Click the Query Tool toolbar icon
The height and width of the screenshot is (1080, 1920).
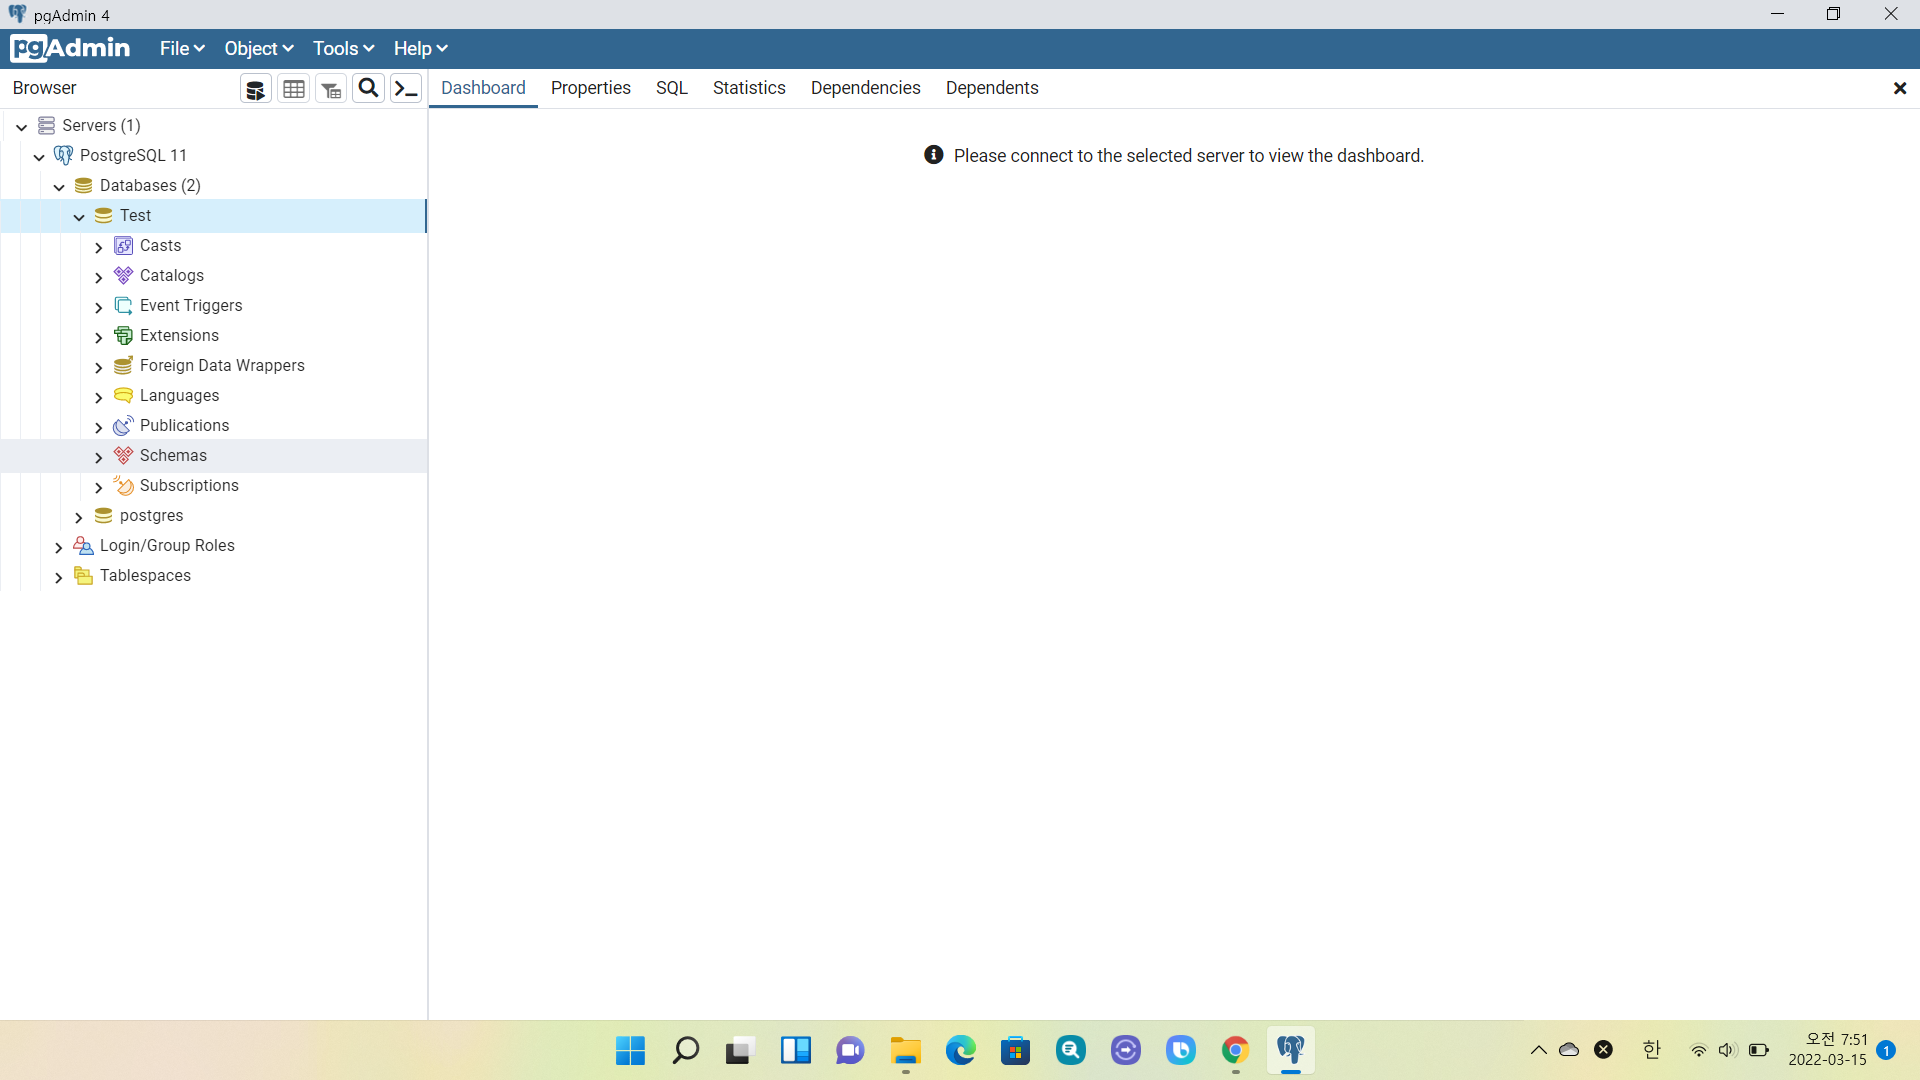coord(255,89)
